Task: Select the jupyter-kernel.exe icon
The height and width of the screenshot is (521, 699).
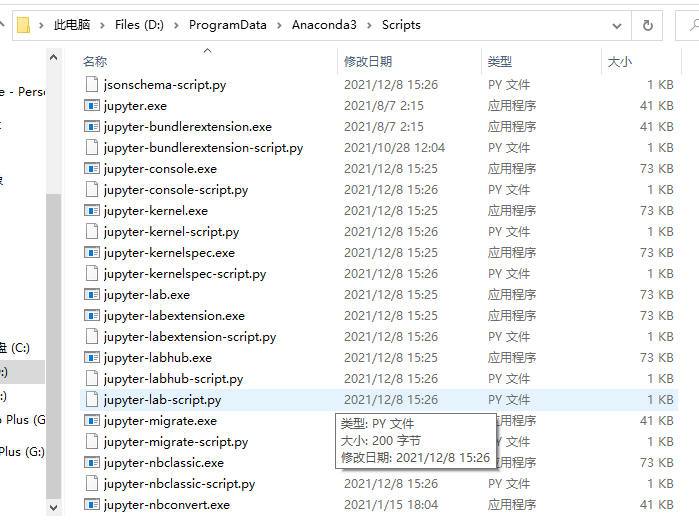Action: (92, 210)
